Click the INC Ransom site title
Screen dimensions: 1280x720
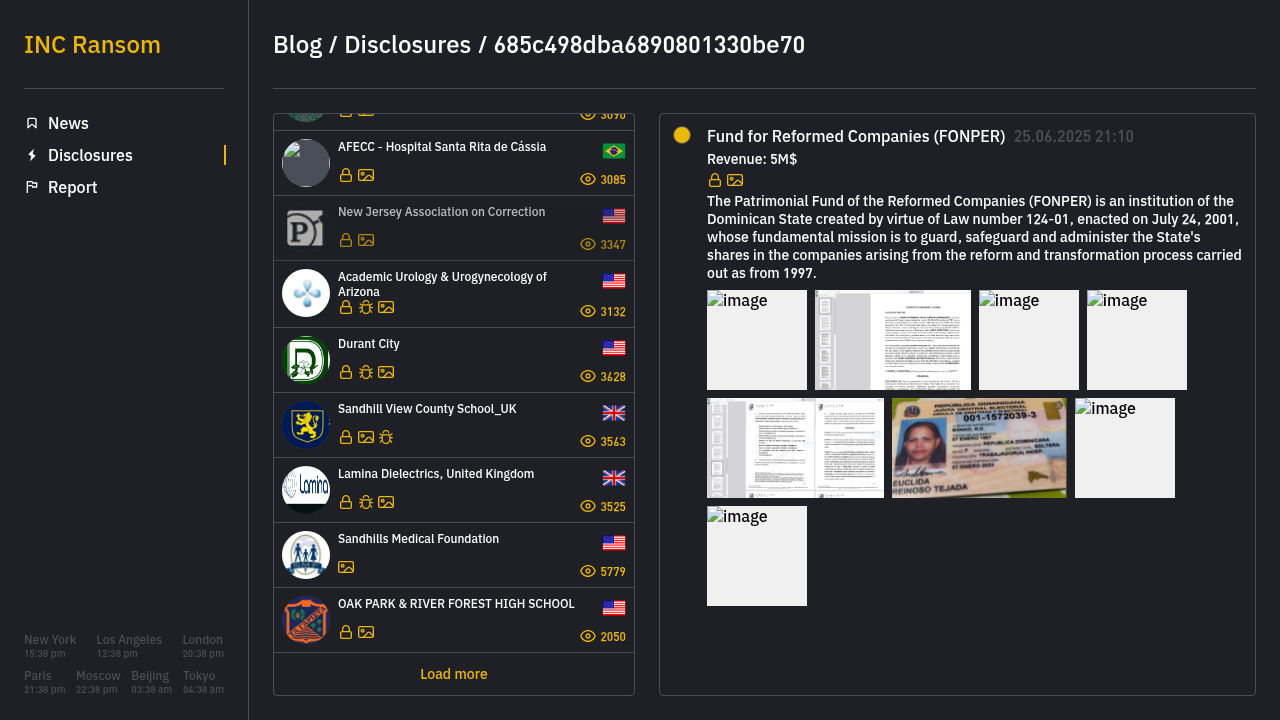92,45
